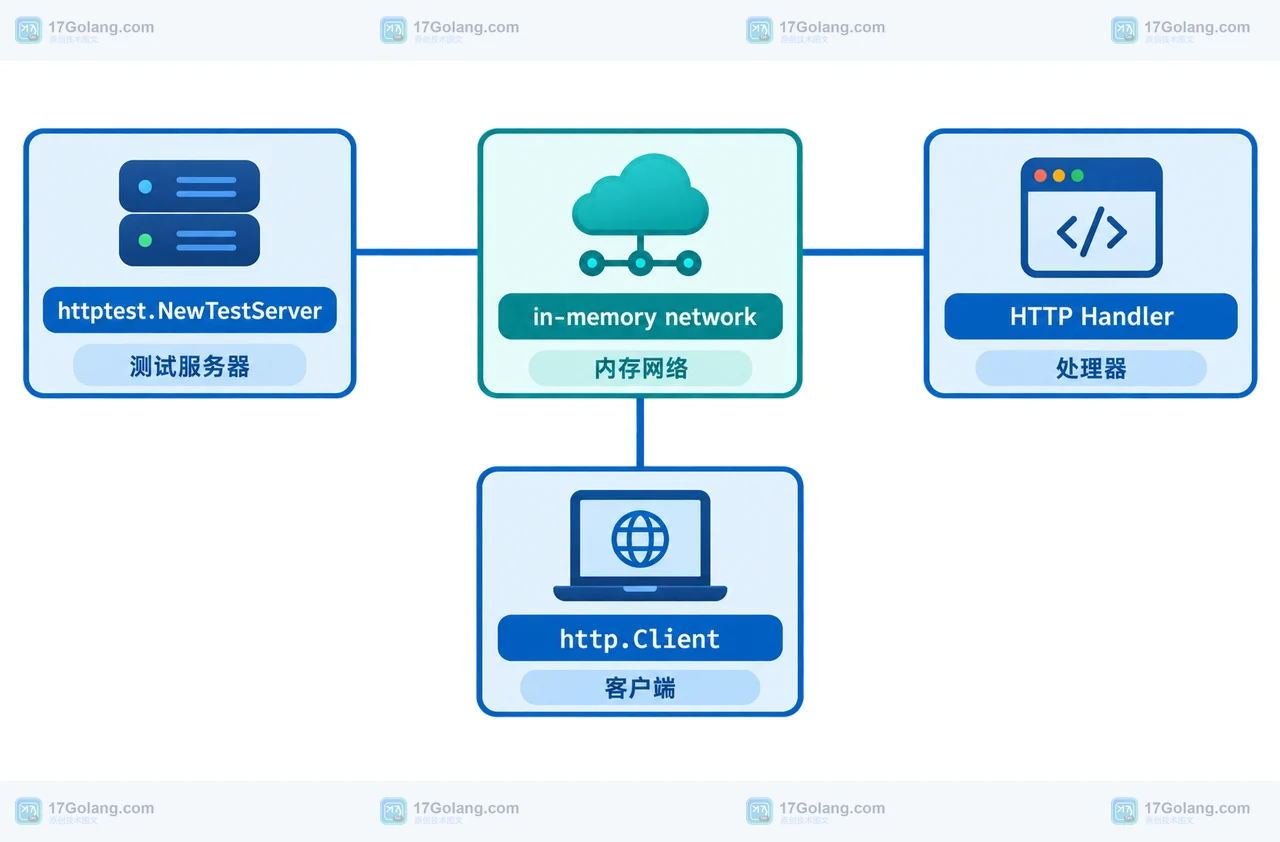The height and width of the screenshot is (842, 1280).
Task: Select the in-memory network label
Action: coord(640,317)
